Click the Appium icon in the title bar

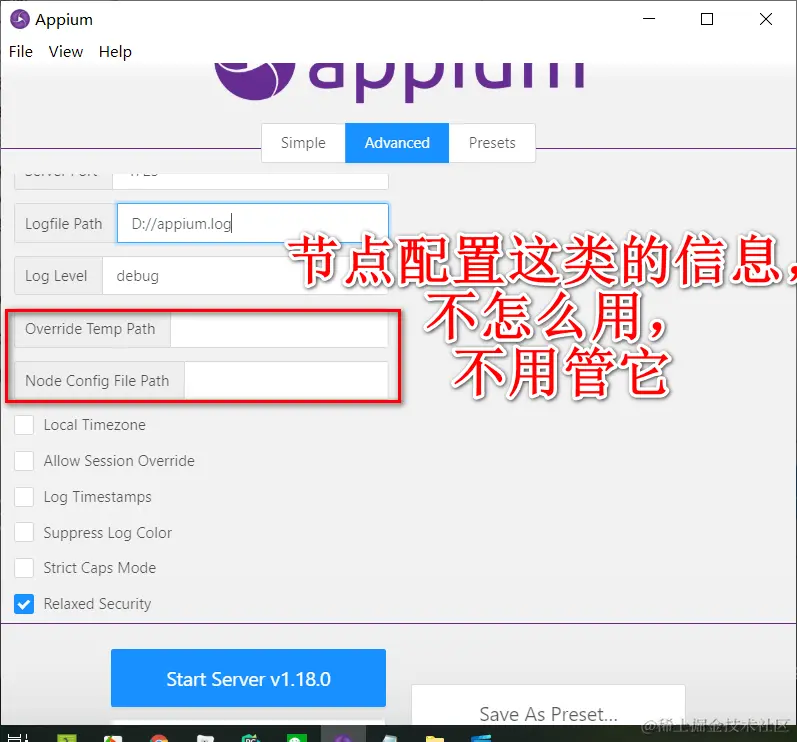(x=20, y=19)
